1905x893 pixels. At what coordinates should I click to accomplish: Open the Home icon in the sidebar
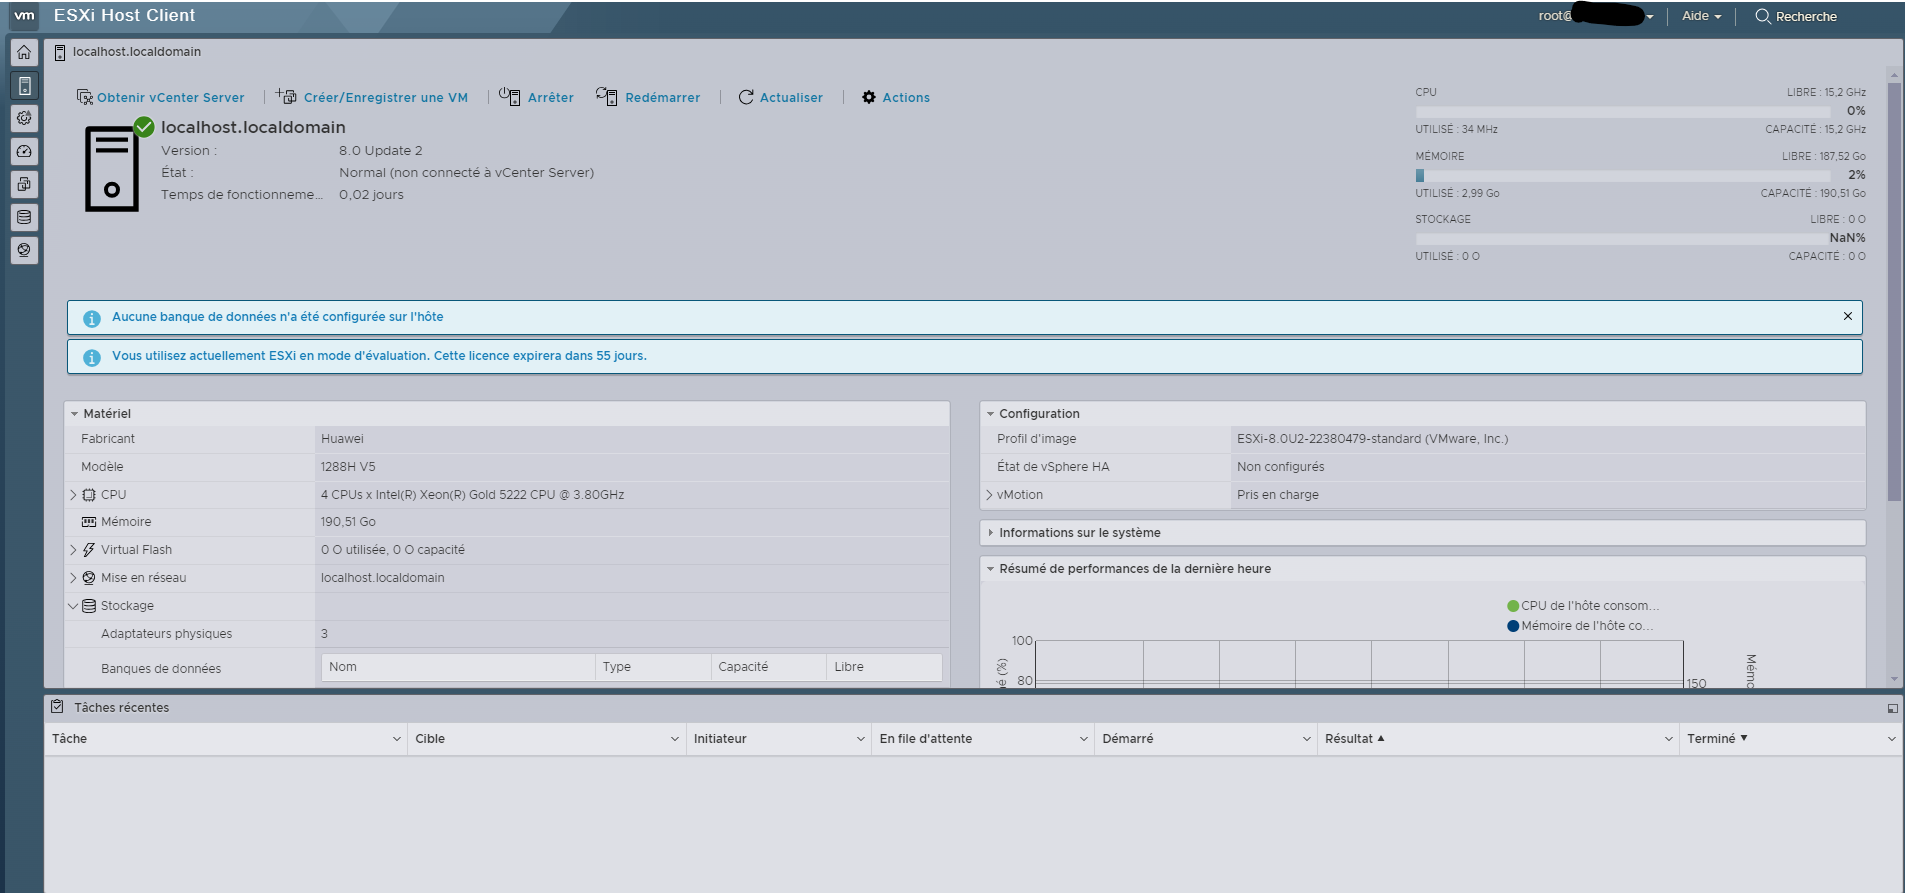point(24,52)
